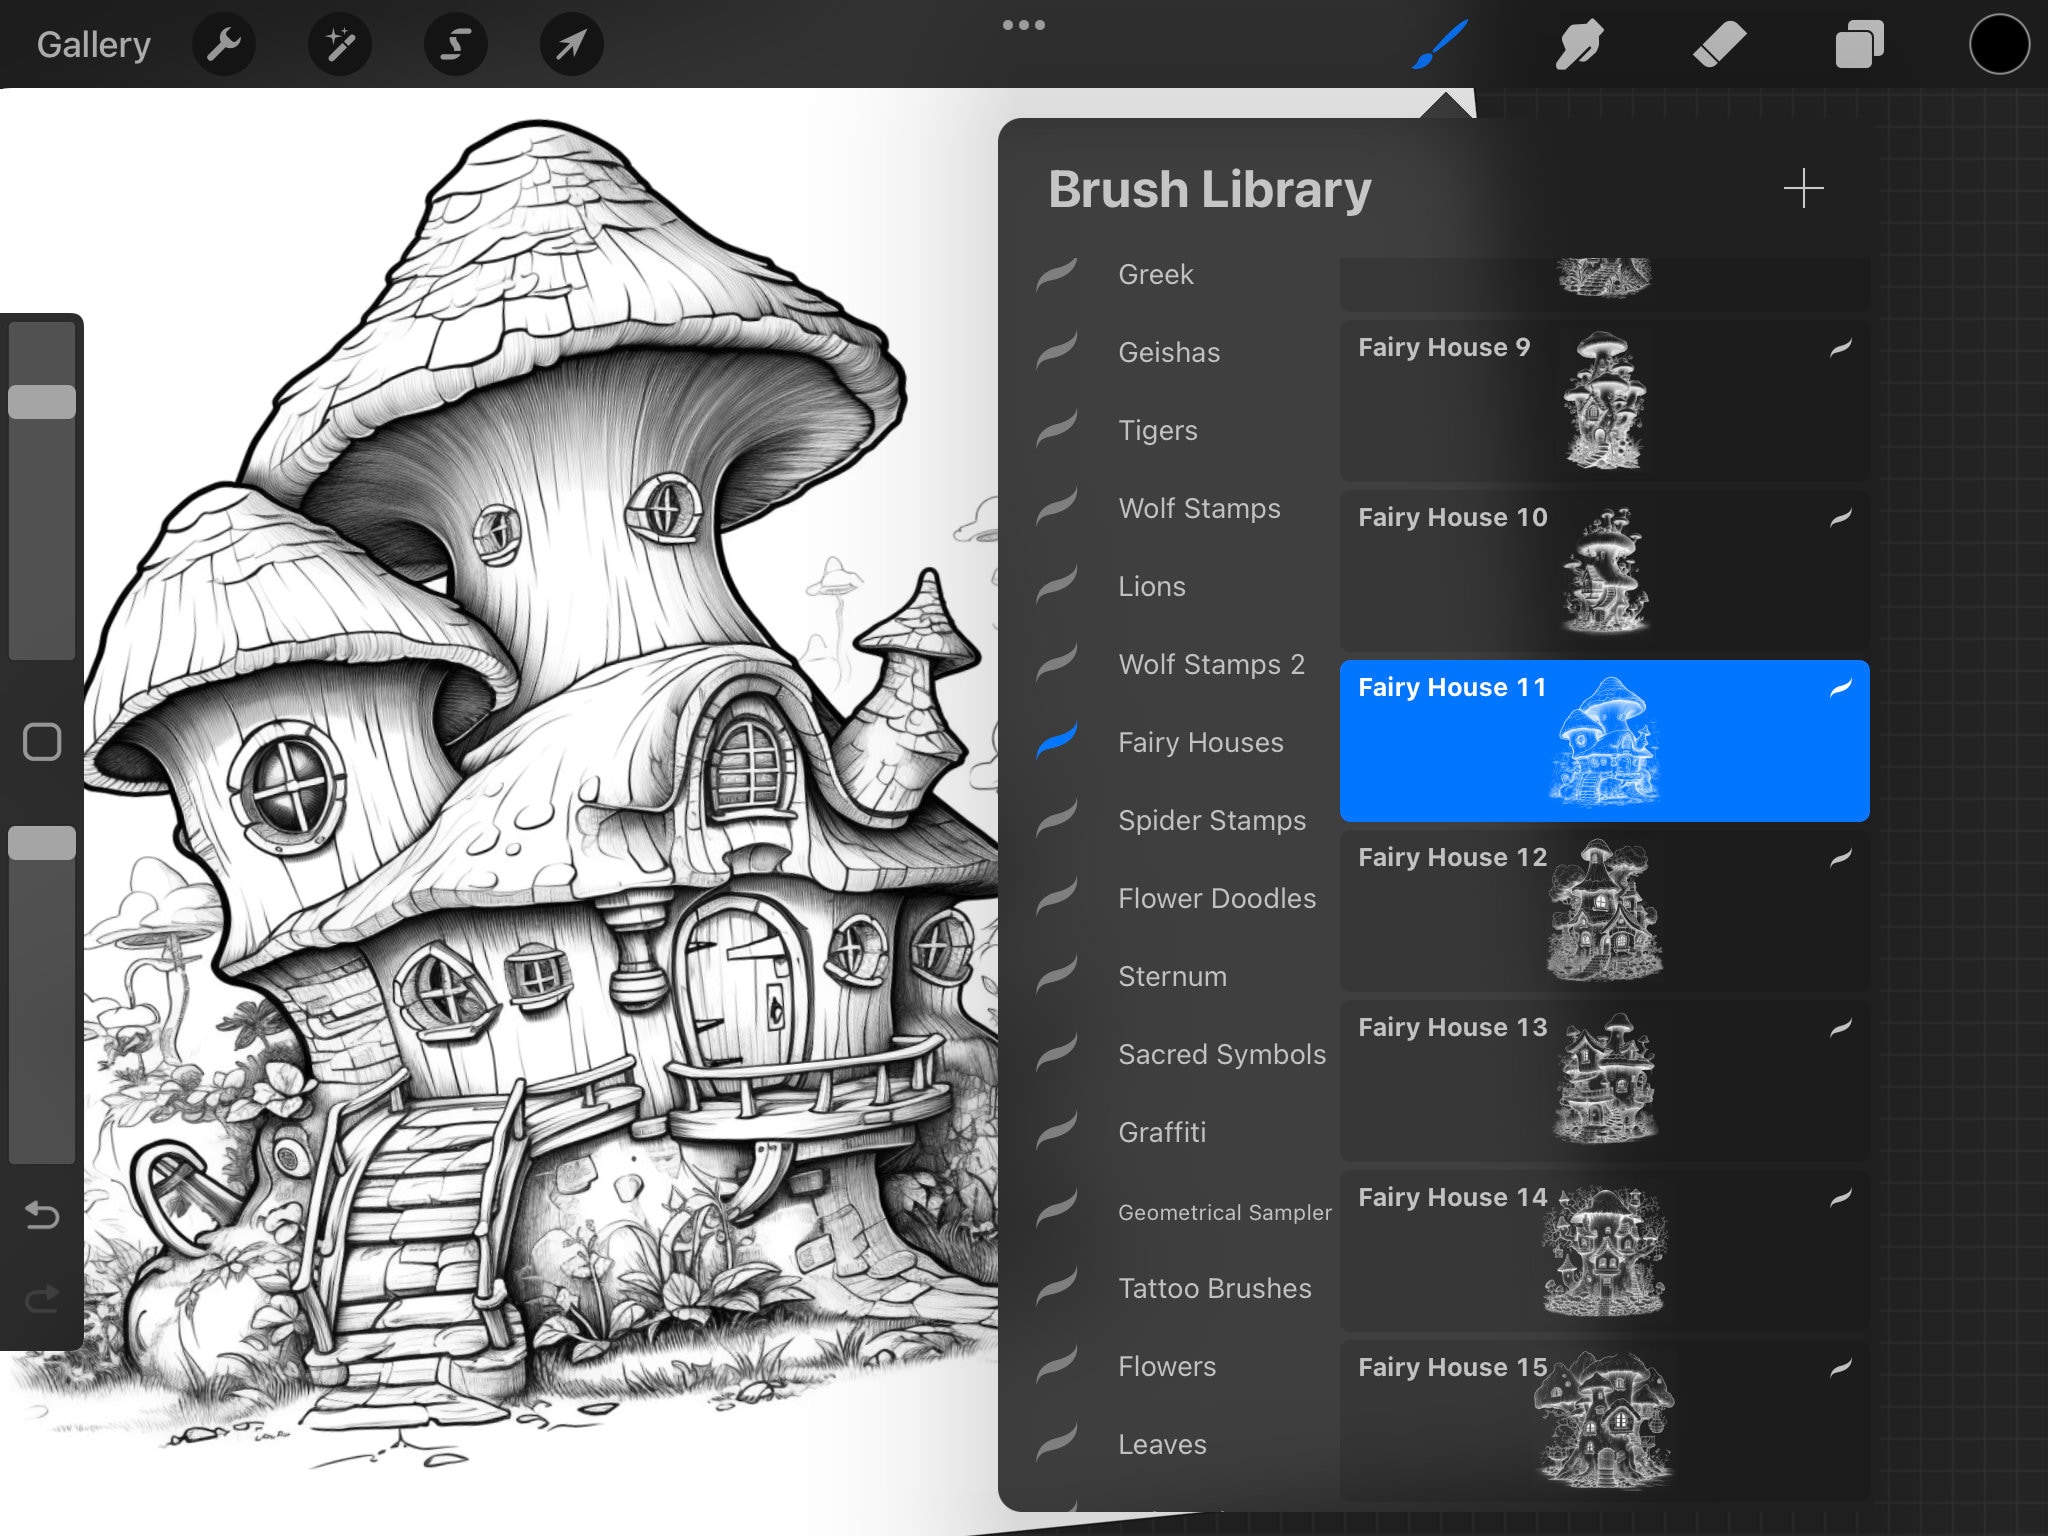The width and height of the screenshot is (2048, 1536).
Task: Tap the blue stroke icon beside Fairy Houses
Action: click(1056, 742)
